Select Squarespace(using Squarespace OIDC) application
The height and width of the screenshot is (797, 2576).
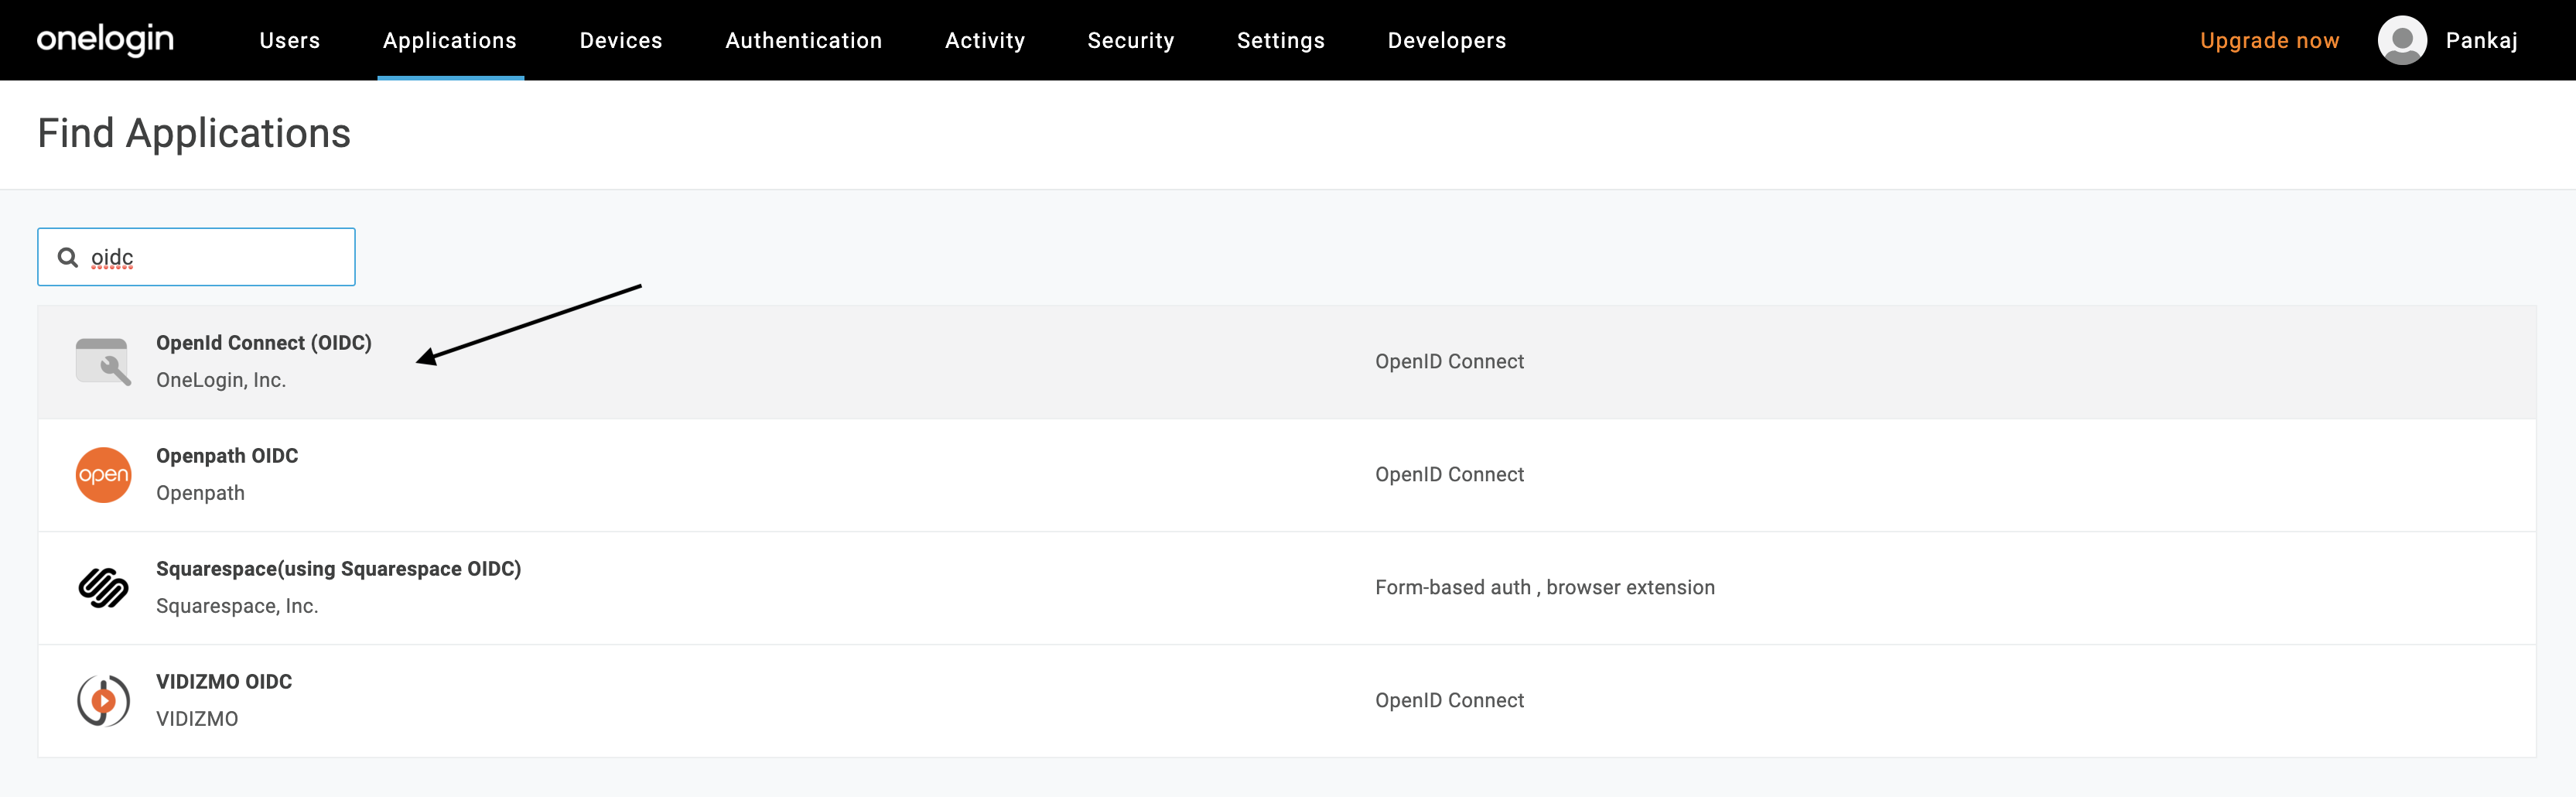point(1287,588)
